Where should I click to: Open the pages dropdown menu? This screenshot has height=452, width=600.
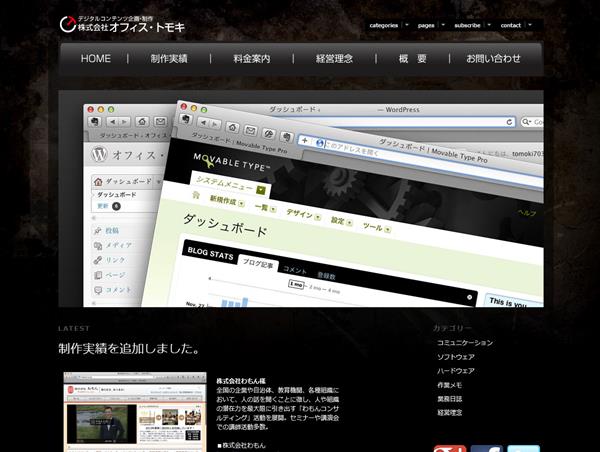pos(431,25)
